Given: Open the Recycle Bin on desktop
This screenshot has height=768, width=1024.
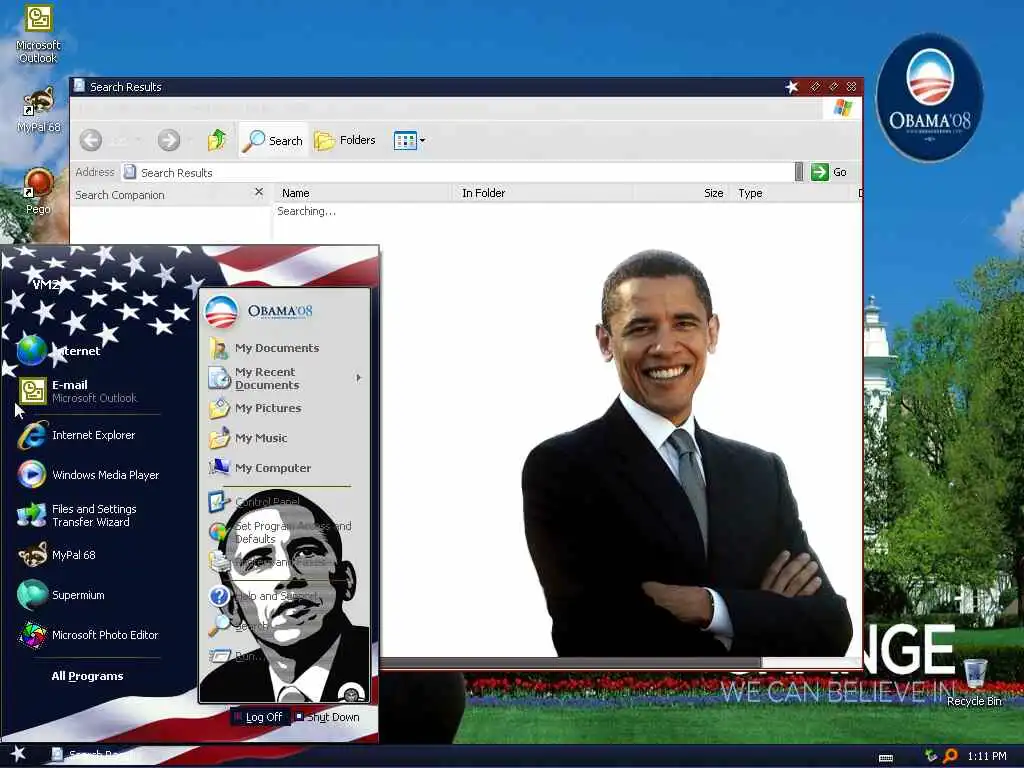Looking at the screenshot, I should point(974,682).
